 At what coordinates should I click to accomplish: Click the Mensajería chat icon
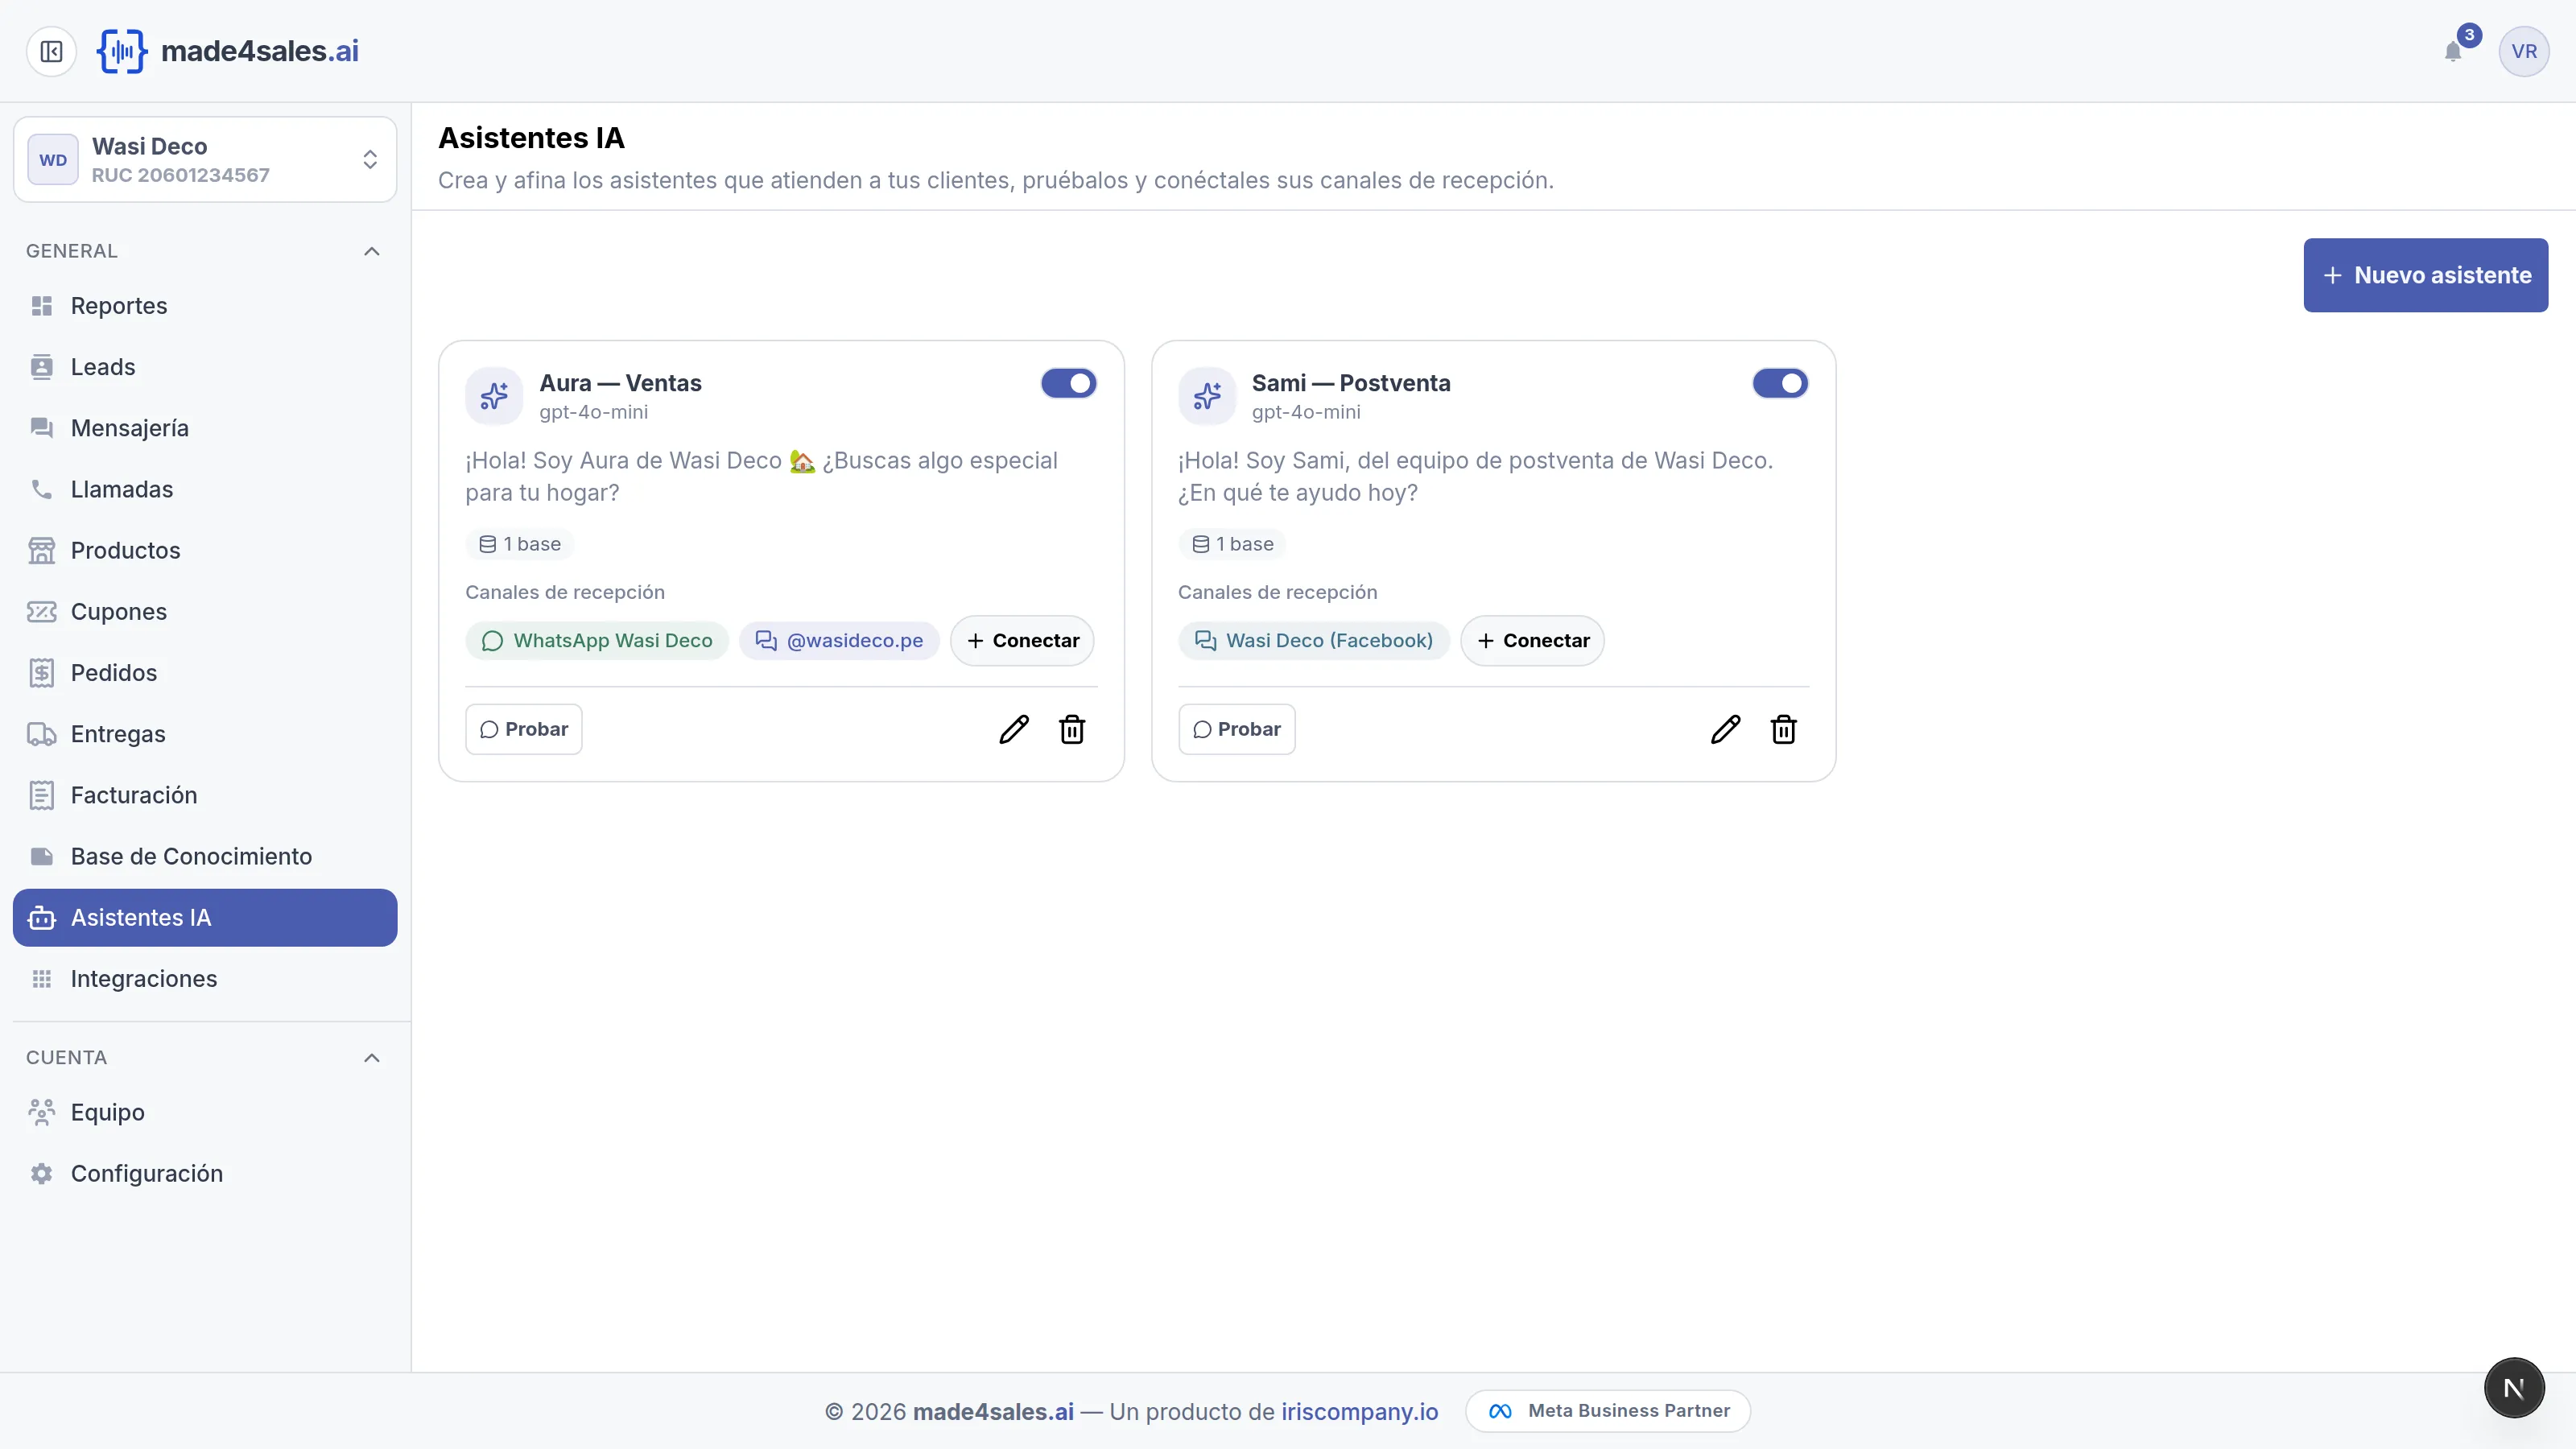41,428
